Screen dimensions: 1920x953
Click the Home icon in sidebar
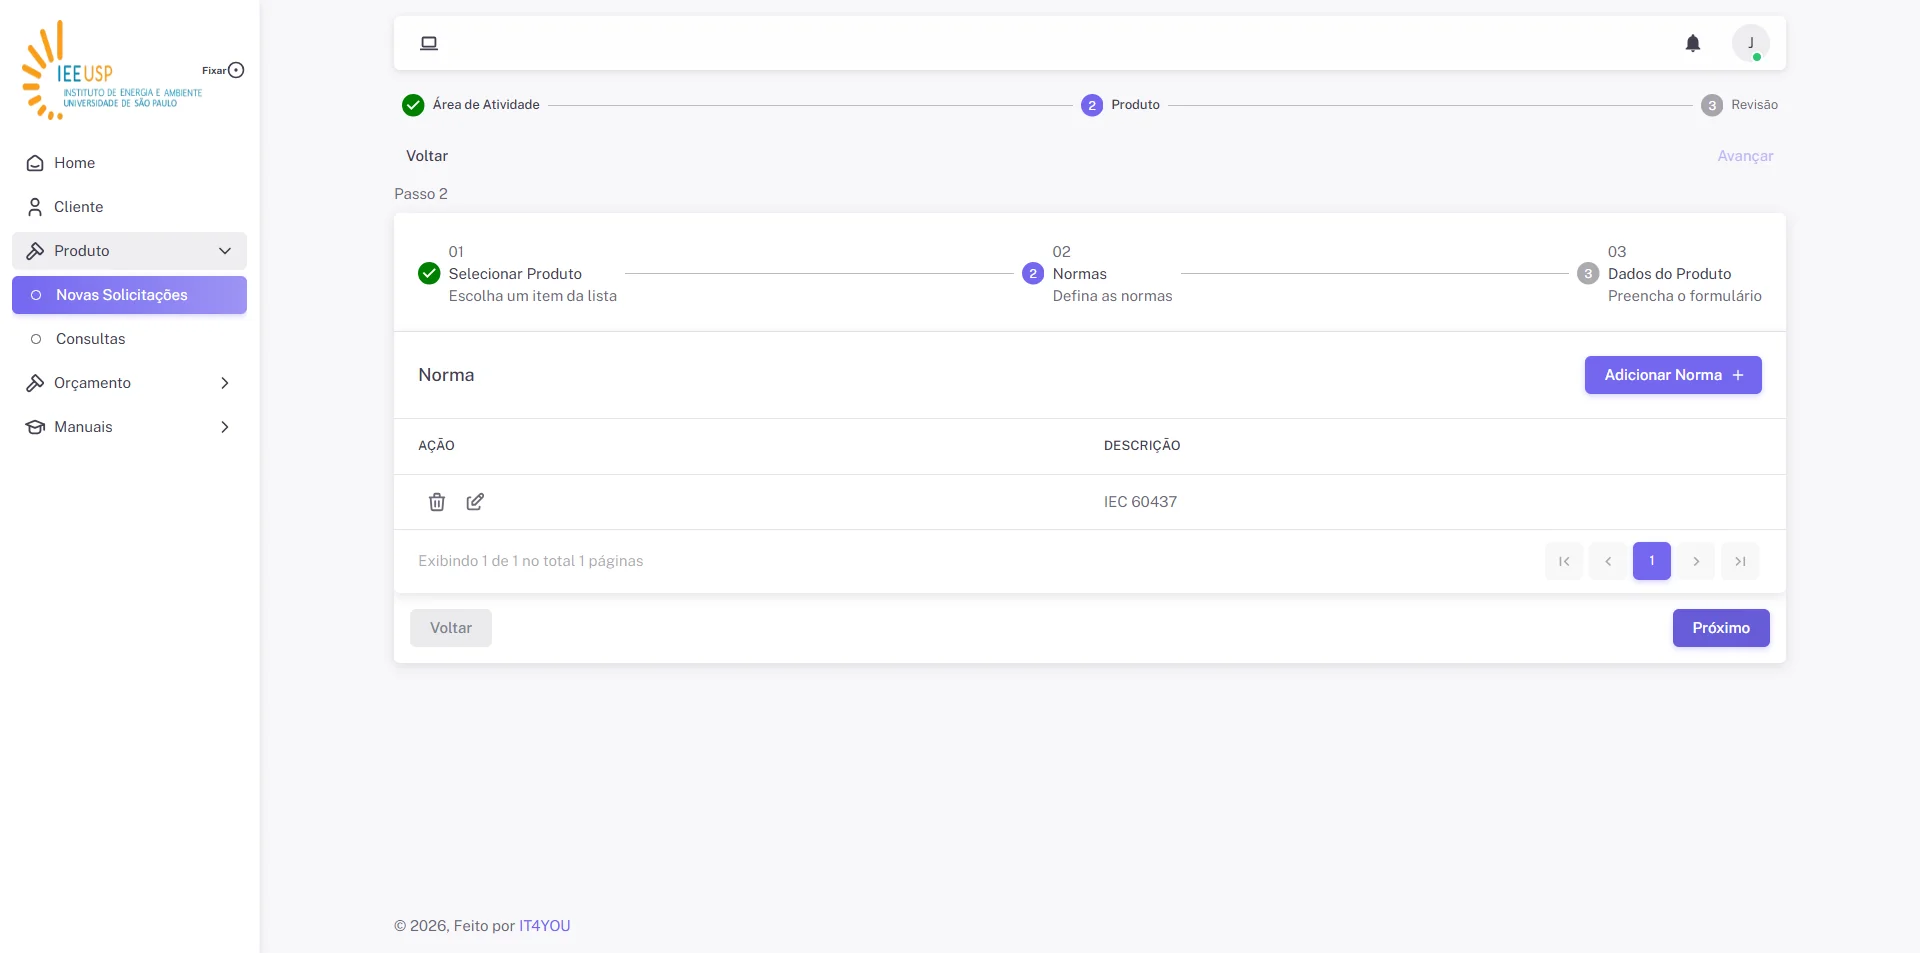[35, 163]
